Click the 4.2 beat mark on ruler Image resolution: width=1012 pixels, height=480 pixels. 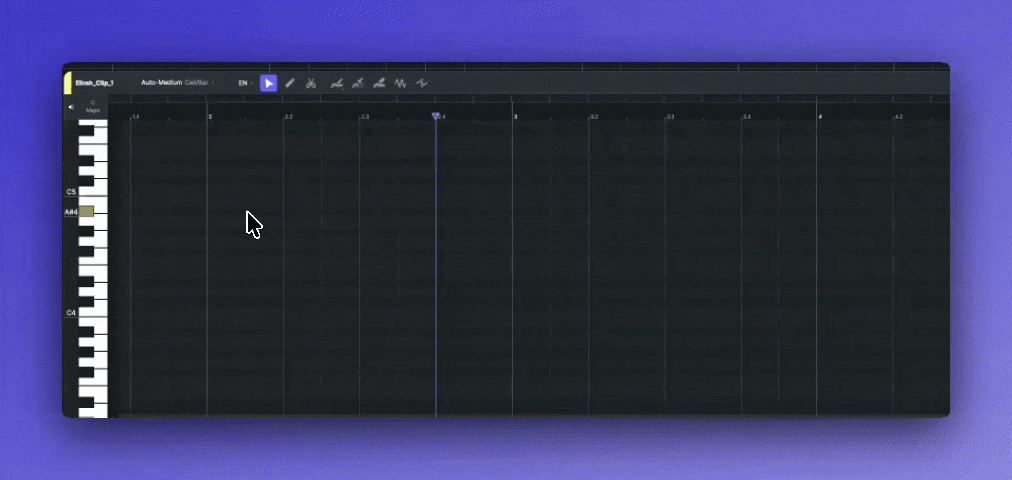pos(898,117)
